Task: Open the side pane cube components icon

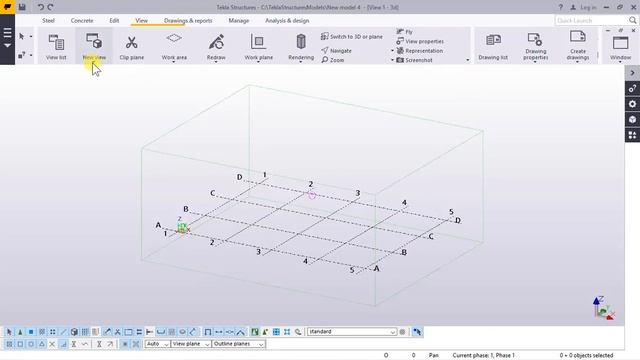Action: [x=632, y=119]
